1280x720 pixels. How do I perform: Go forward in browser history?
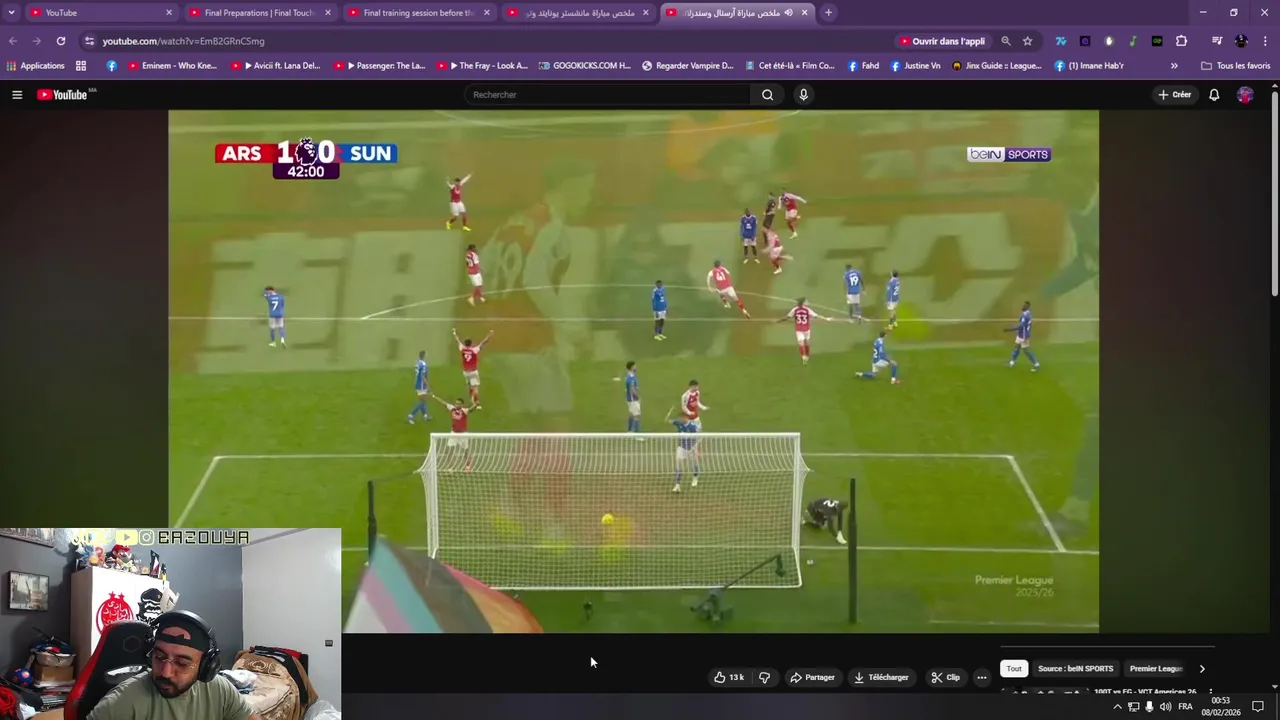(37, 41)
